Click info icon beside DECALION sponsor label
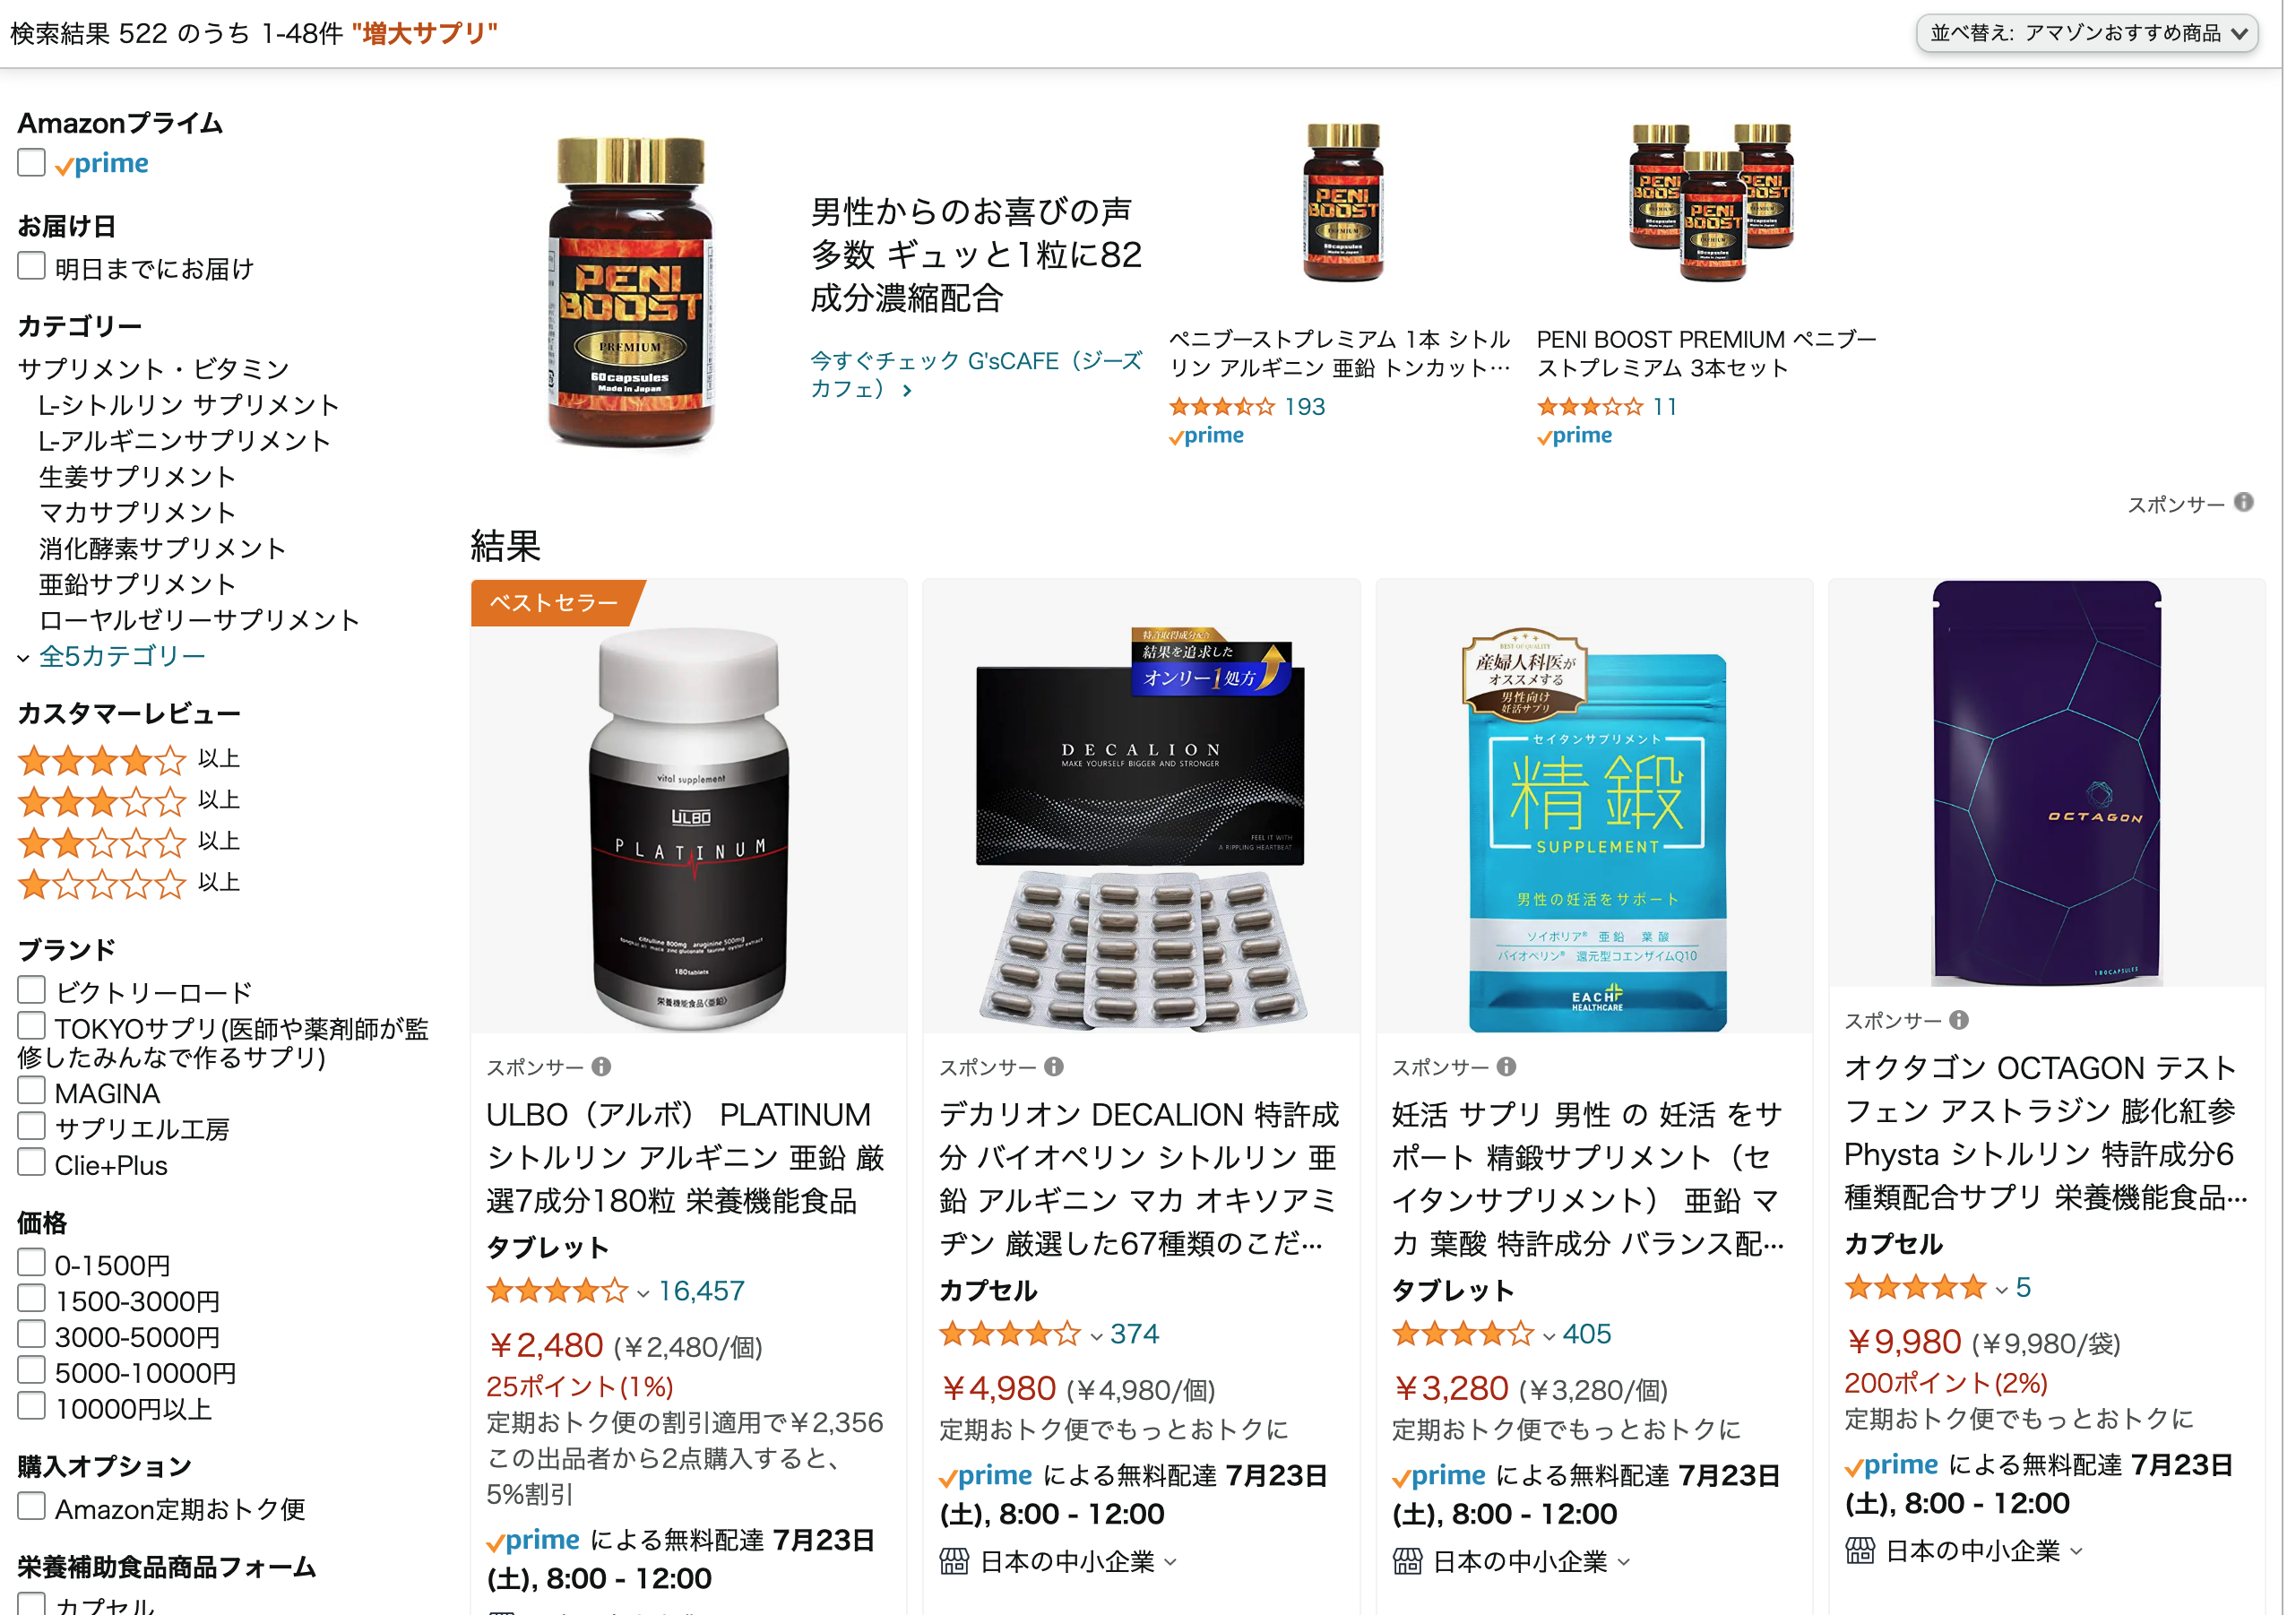This screenshot has width=2296, height=1615. tap(1054, 1067)
